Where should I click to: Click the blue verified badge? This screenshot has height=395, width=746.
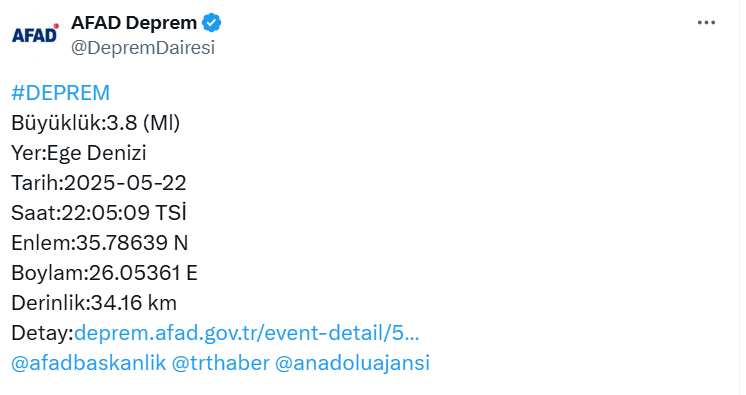[211, 22]
